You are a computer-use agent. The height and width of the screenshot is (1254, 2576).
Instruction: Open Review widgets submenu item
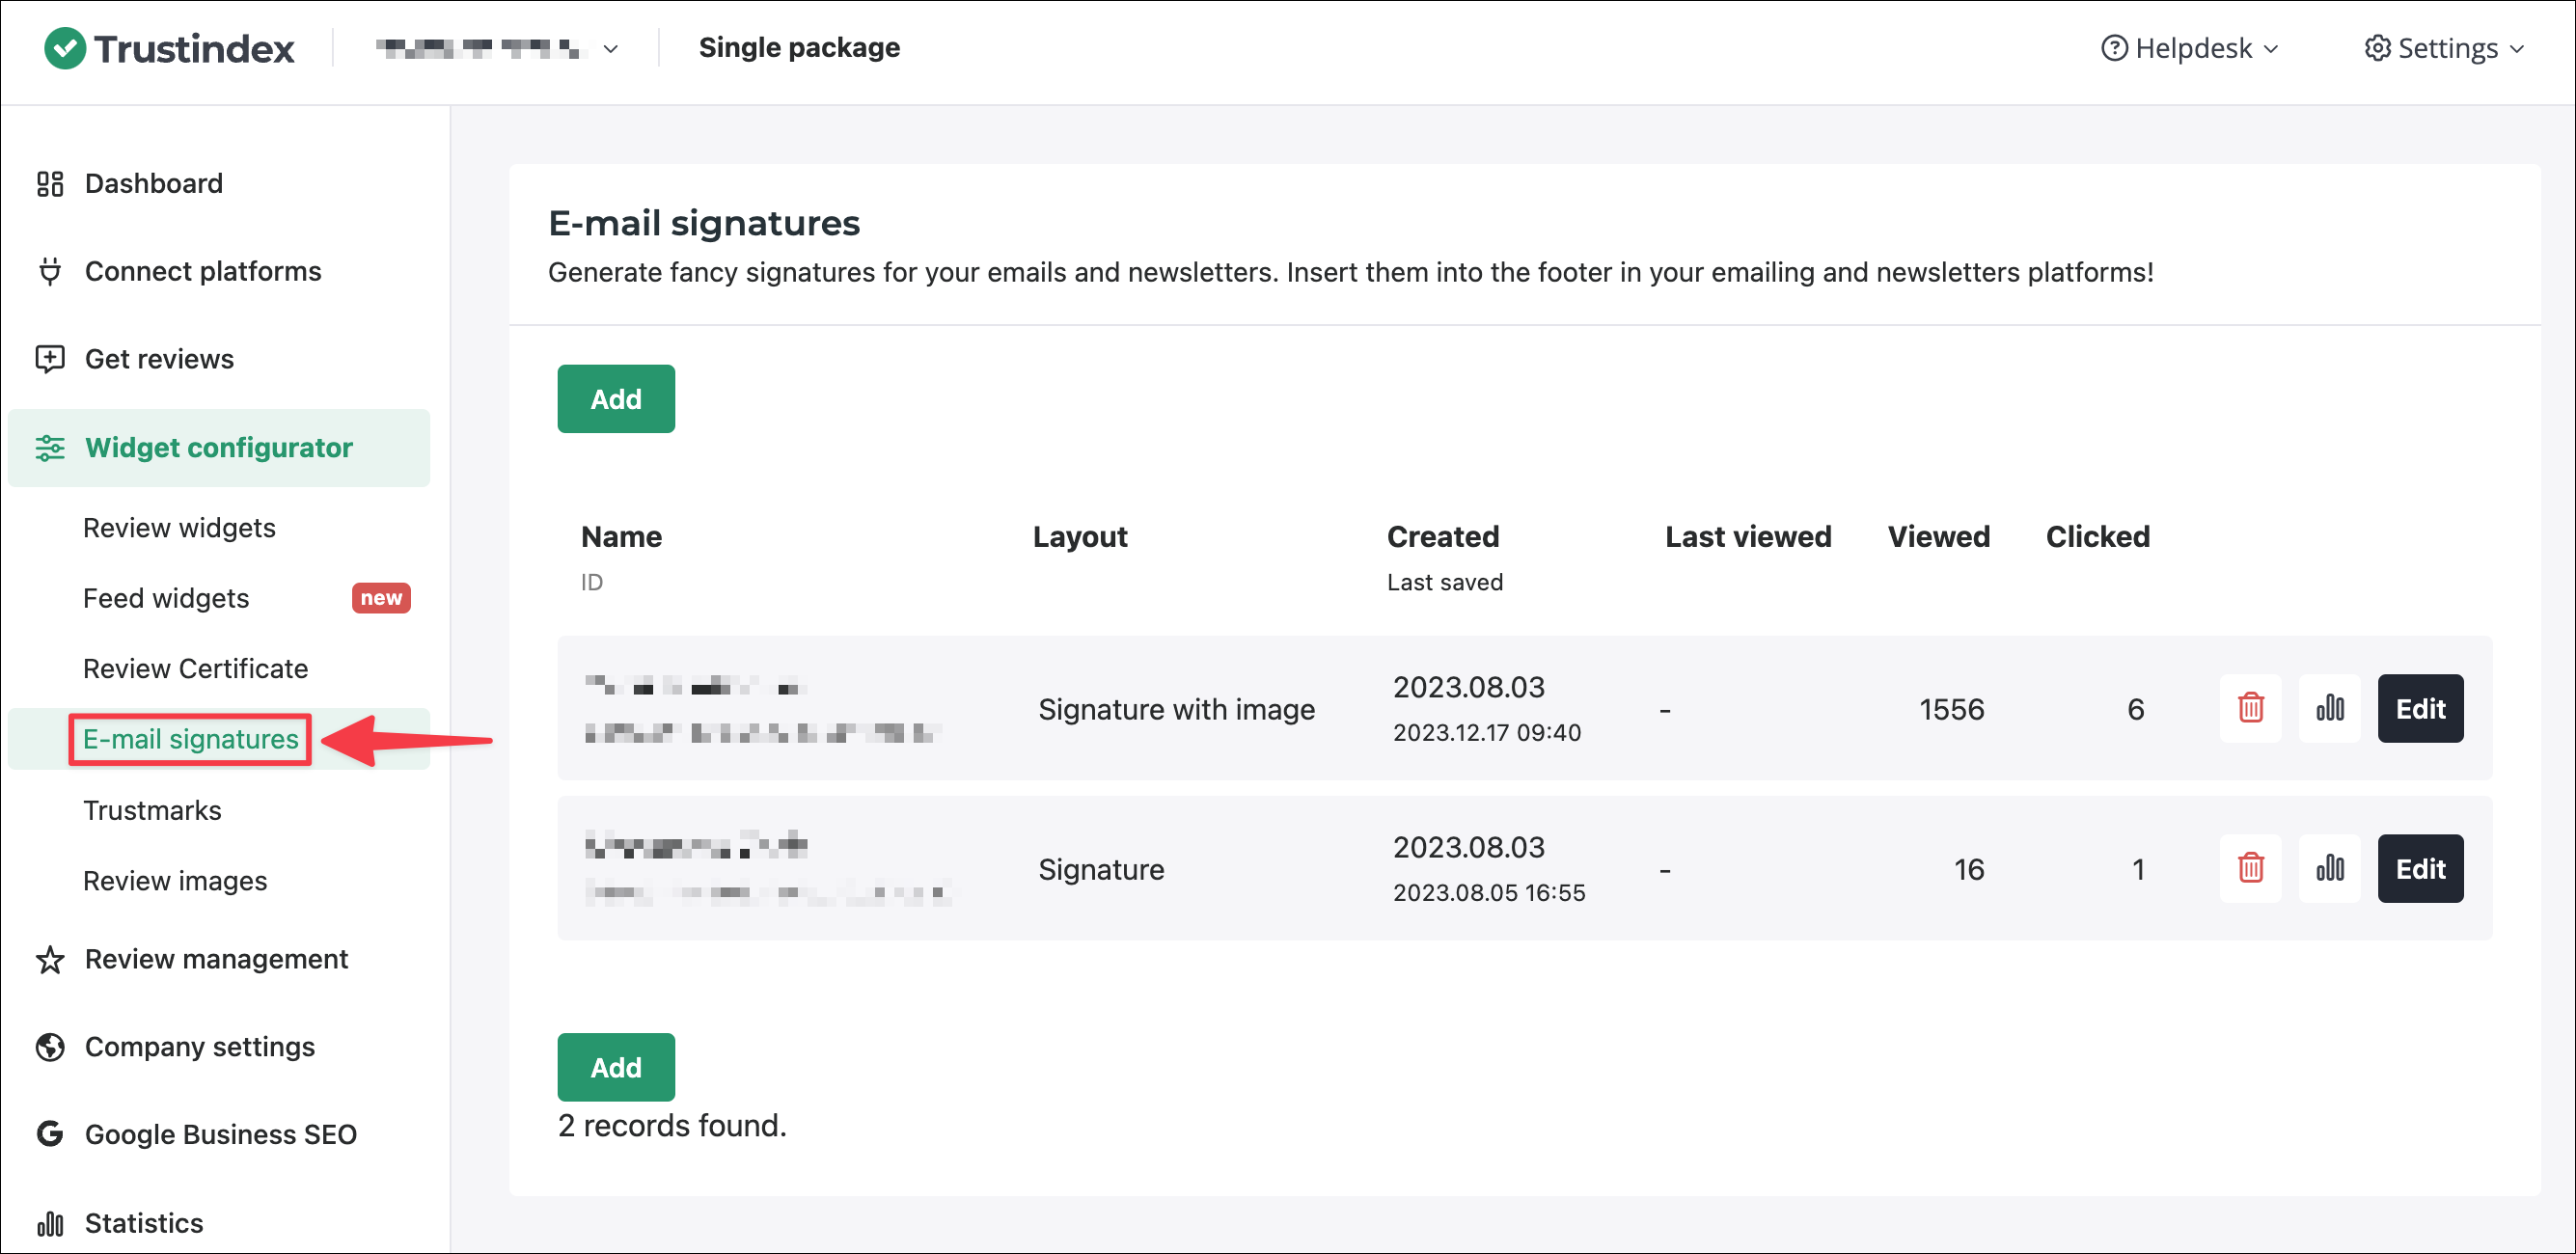coord(179,528)
